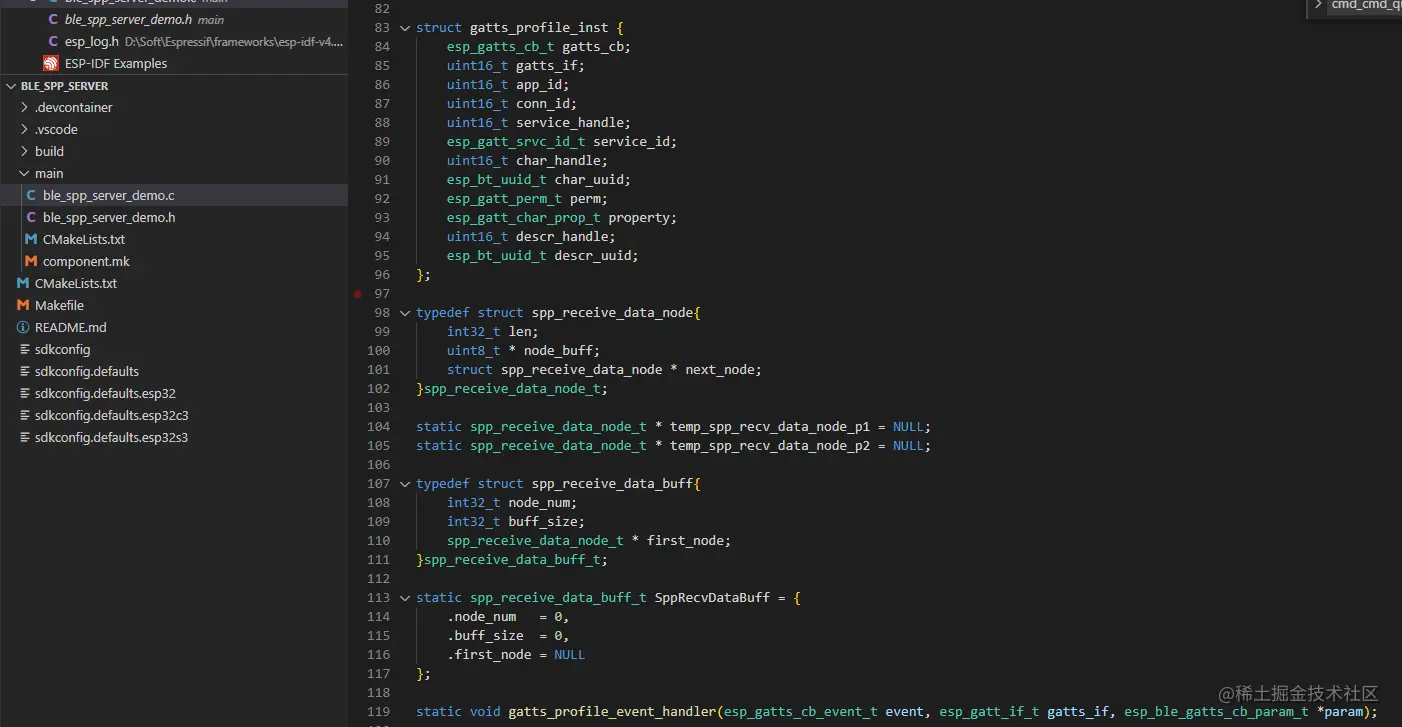This screenshot has height=727, width=1402.
Task: Click line number 119 in the gutter
Action: click(x=378, y=712)
